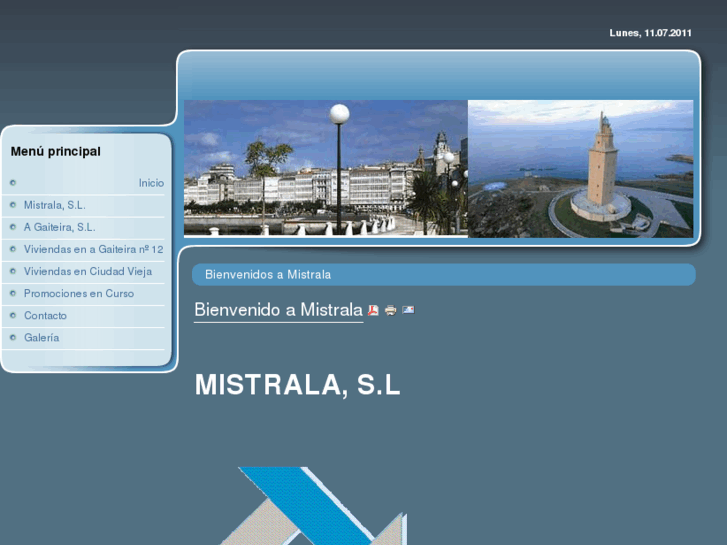Screen dimensions: 727x545
Task: Click the seafront buildings banner photo
Action: pos(326,168)
